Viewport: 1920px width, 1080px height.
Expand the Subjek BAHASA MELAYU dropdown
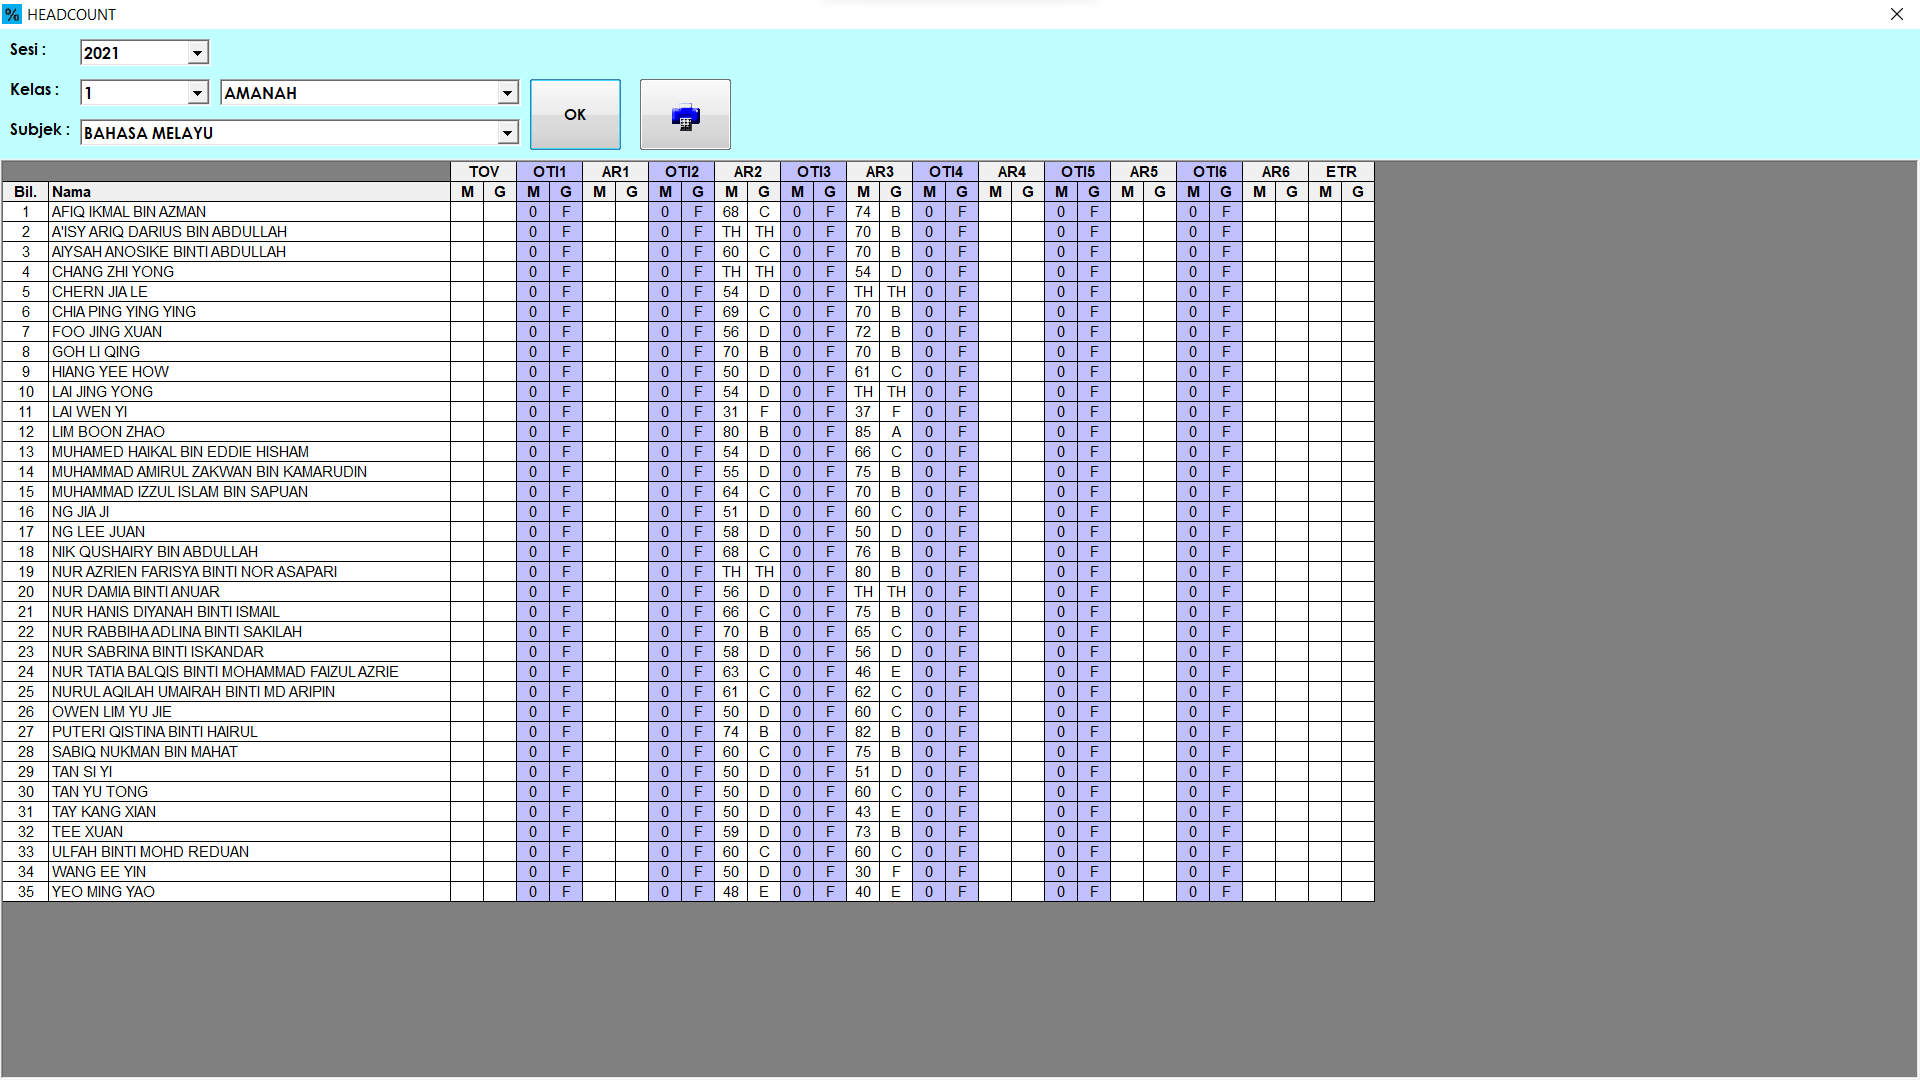point(507,133)
